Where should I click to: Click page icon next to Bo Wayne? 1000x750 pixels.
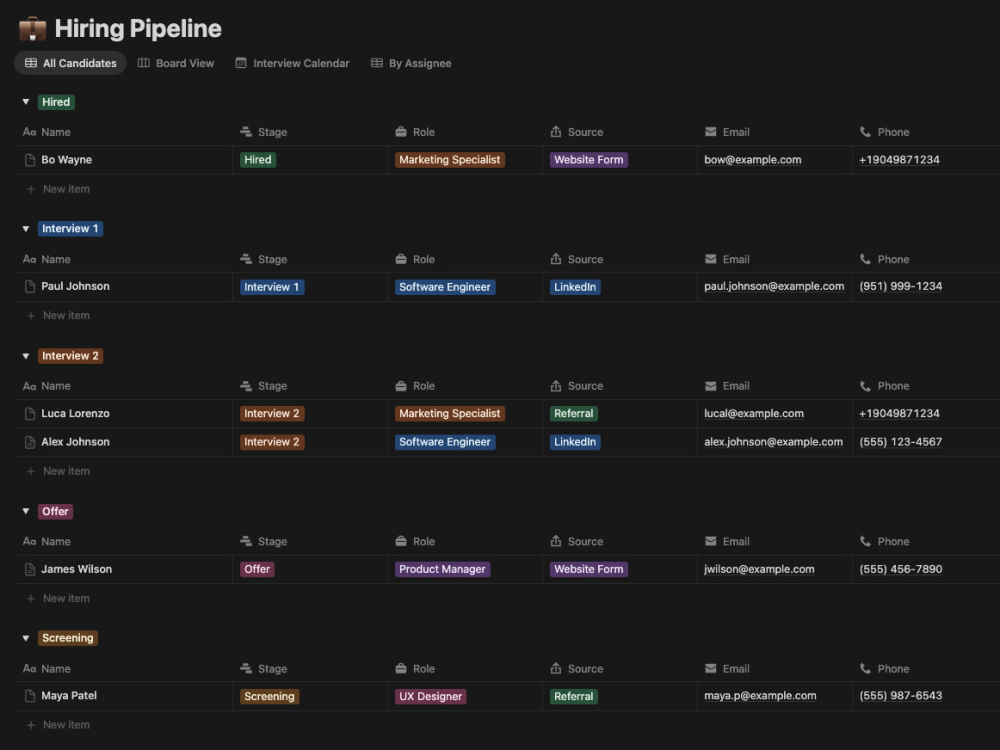click(x=30, y=160)
